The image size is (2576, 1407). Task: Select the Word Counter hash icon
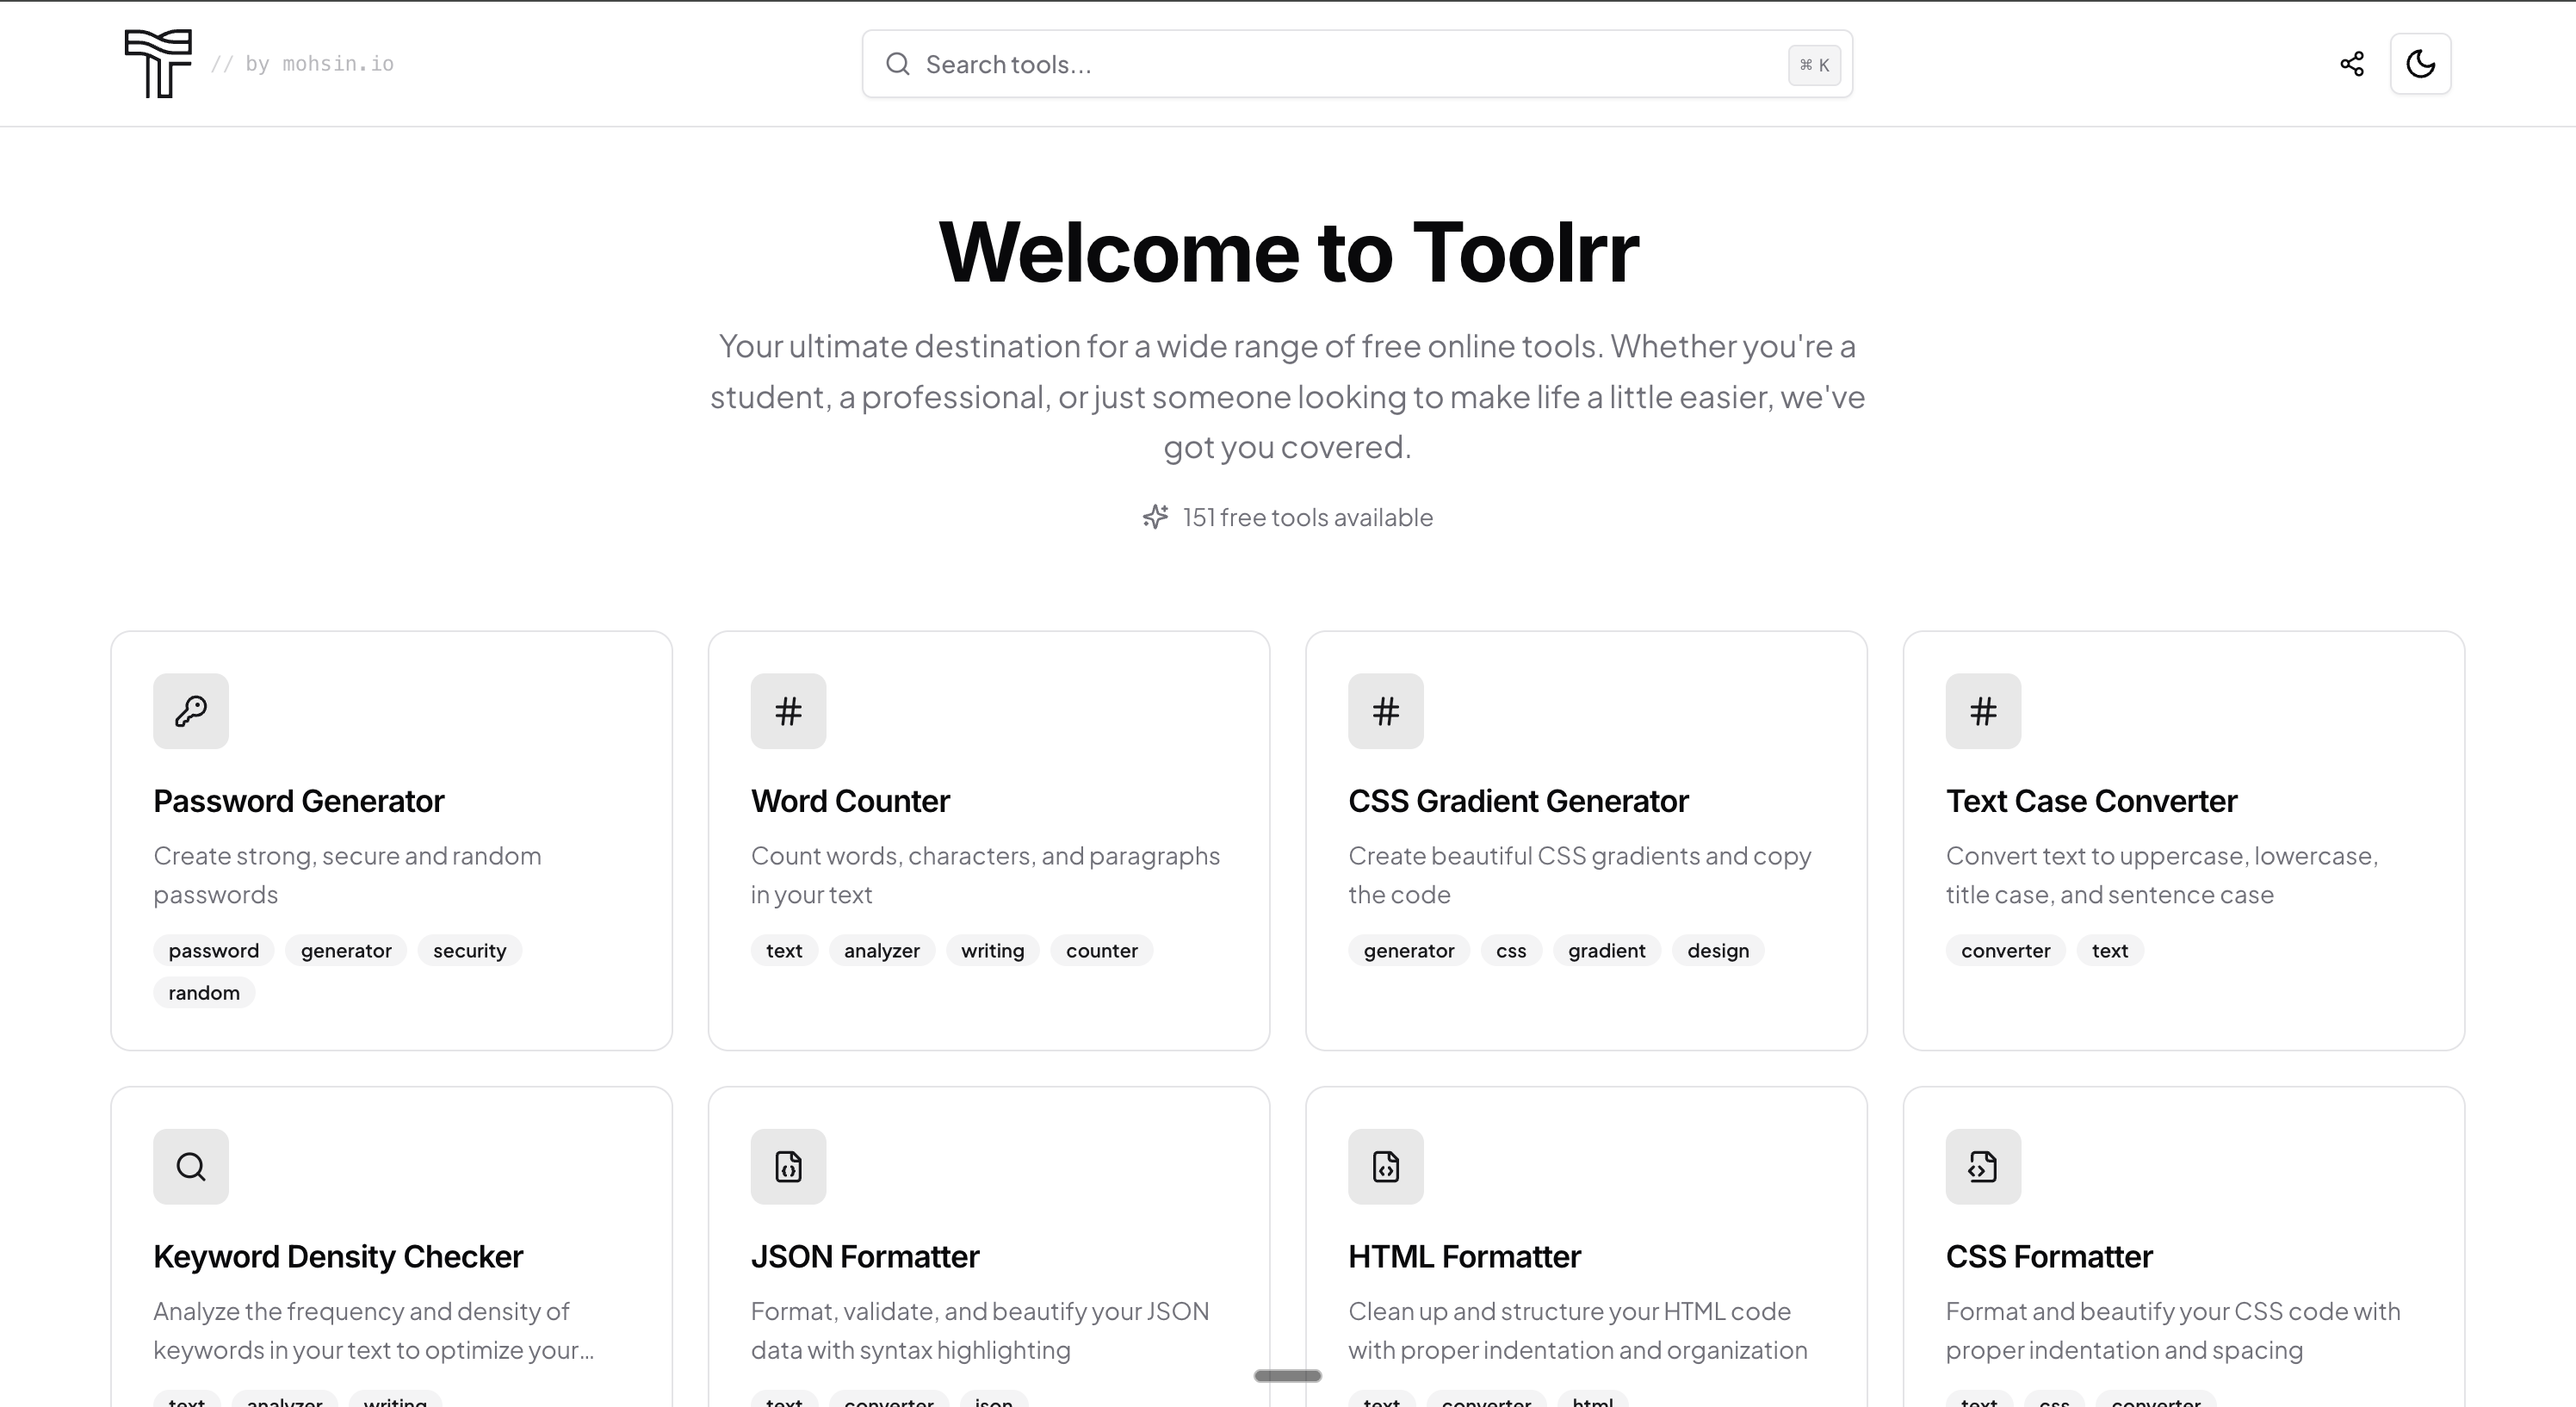point(787,711)
